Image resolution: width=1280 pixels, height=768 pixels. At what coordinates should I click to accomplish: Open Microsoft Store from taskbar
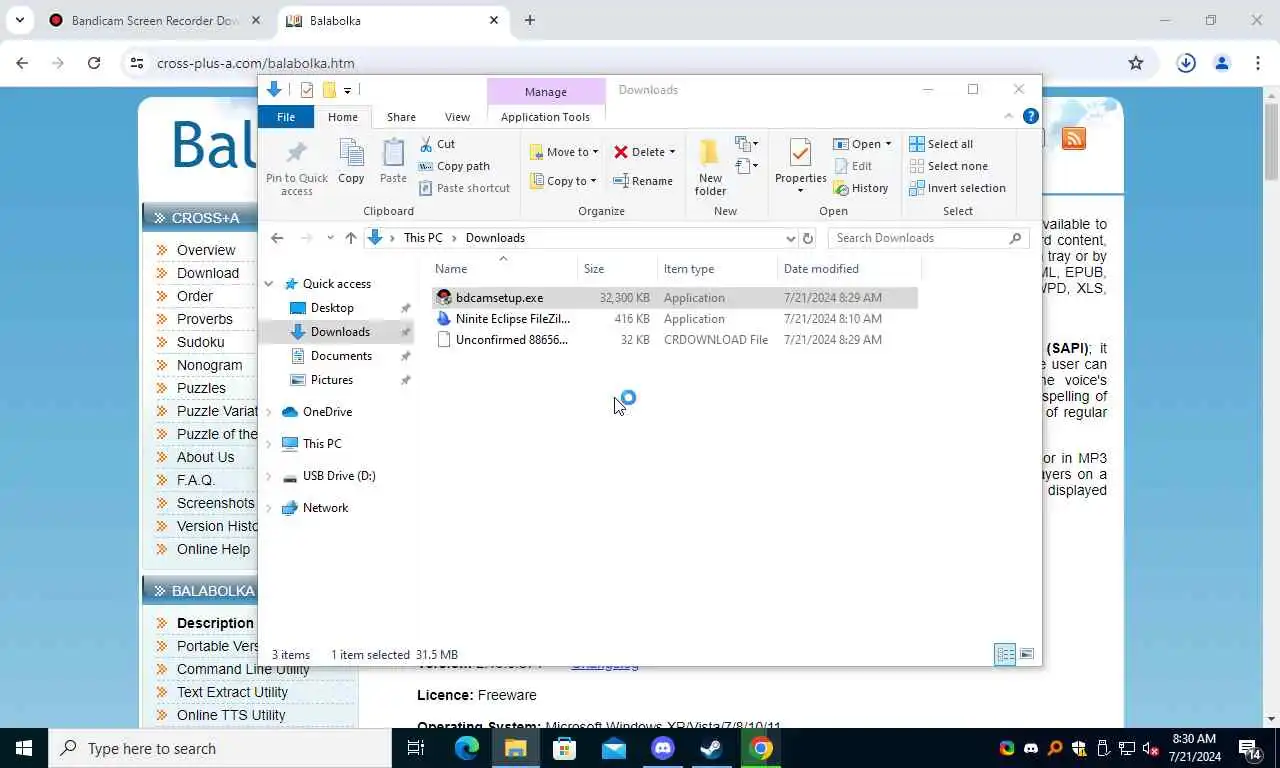click(565, 748)
